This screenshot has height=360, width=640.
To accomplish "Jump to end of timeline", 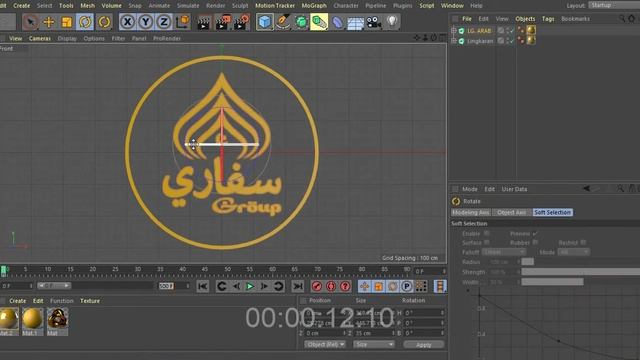I will pyautogui.click(x=298, y=287).
